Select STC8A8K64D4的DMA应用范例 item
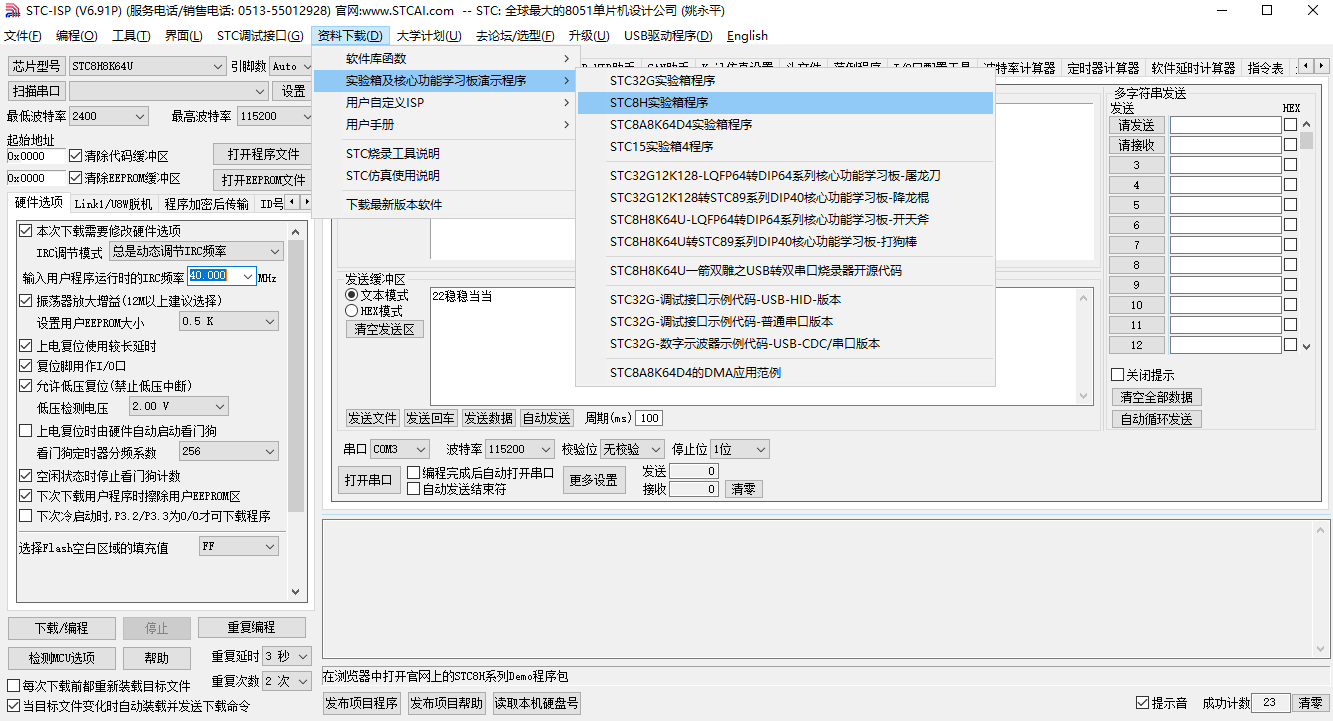Viewport: 1333px width, 721px height. [785, 373]
